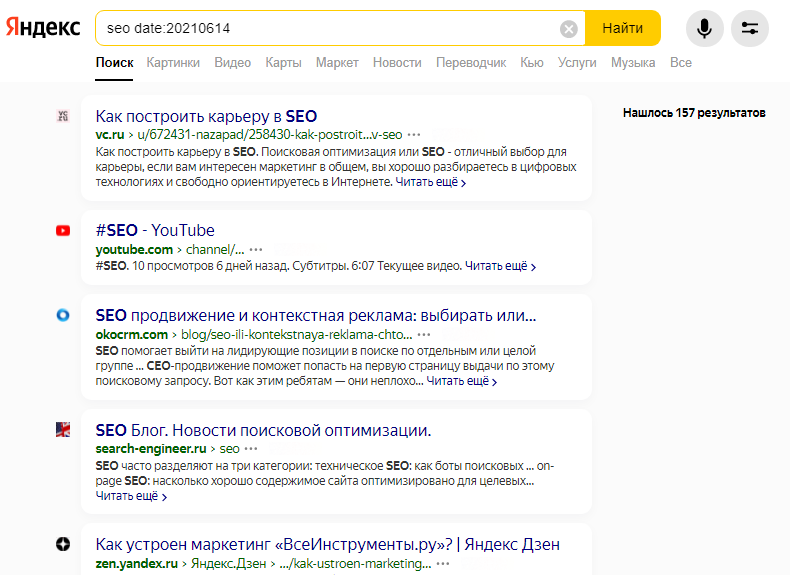Screen dimensions: 790x575
Task: Open the Кью tab
Action: point(532,62)
